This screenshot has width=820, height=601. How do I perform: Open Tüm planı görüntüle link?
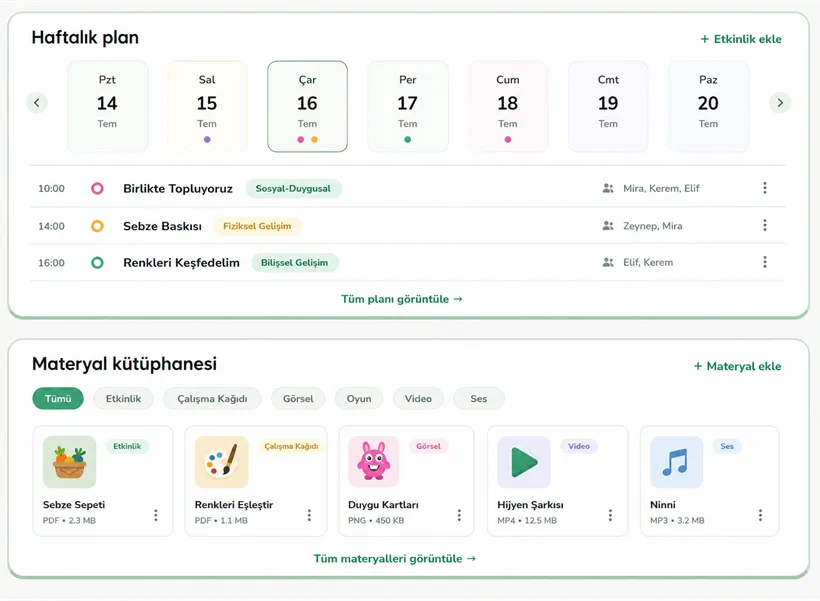pyautogui.click(x=402, y=299)
